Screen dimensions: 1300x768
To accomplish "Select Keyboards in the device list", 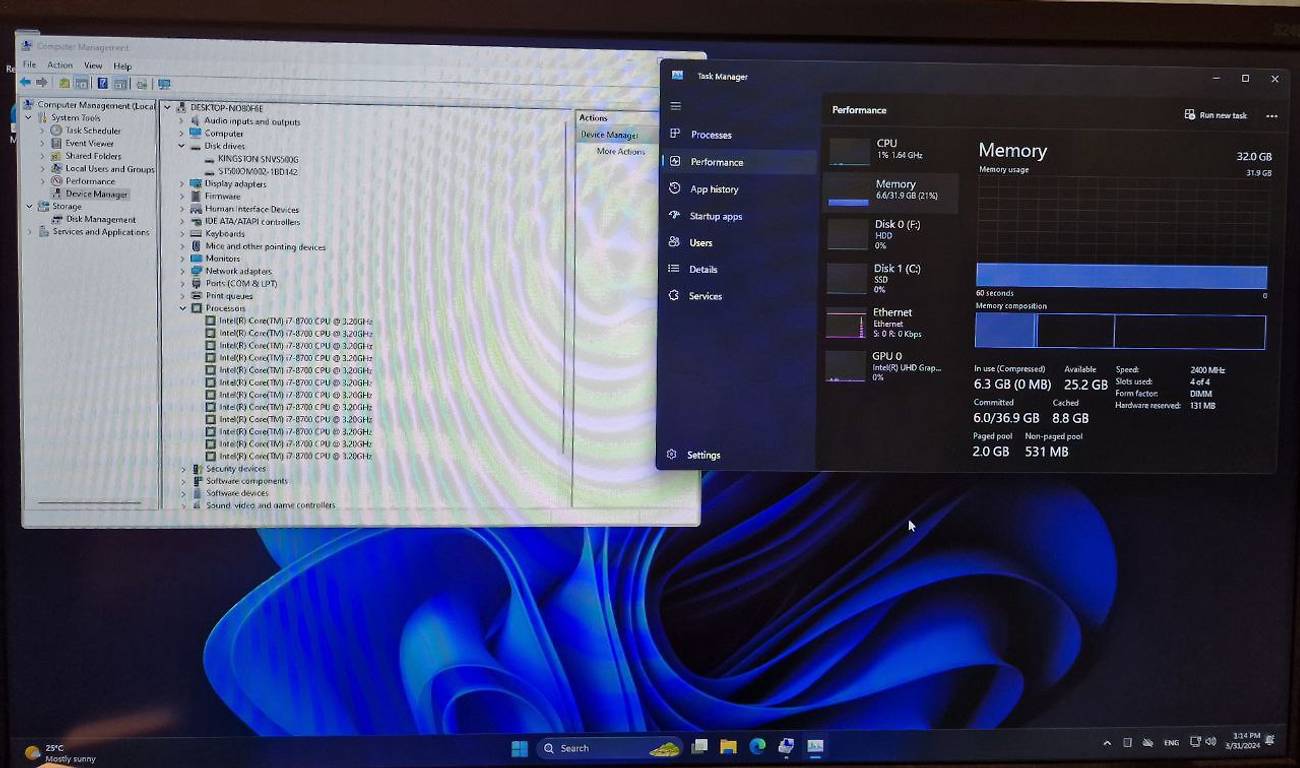I will [225, 234].
